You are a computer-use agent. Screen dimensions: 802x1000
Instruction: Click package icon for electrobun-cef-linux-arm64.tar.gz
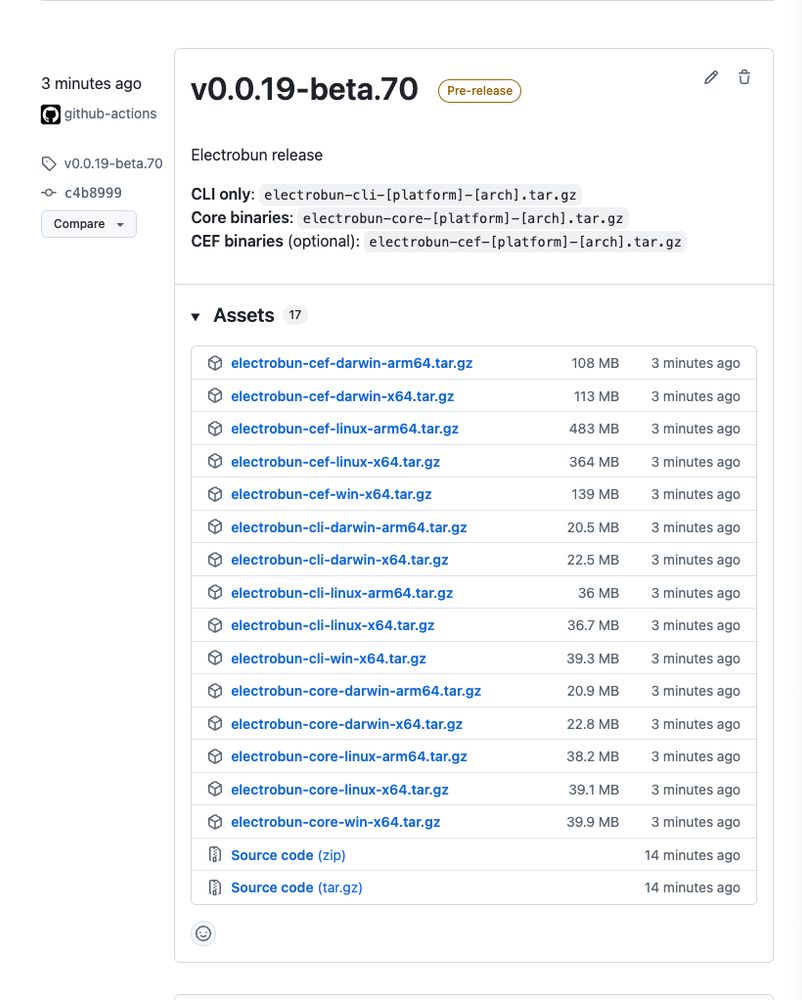[x=215, y=429]
